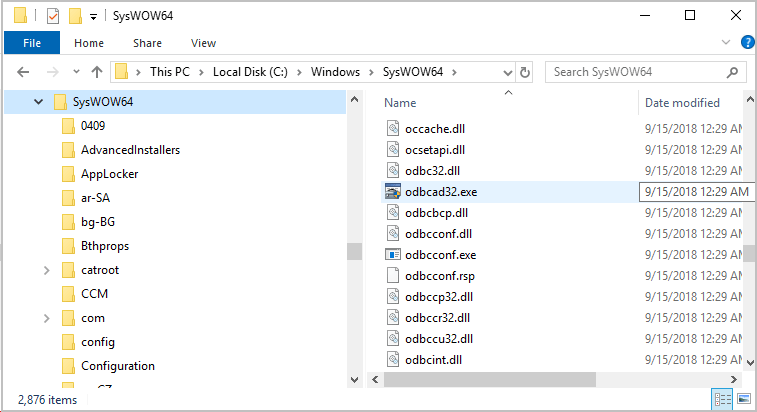Viewport: 757px width, 412px height.
Task: Click the 2,876 items status text
Action: pos(47,400)
